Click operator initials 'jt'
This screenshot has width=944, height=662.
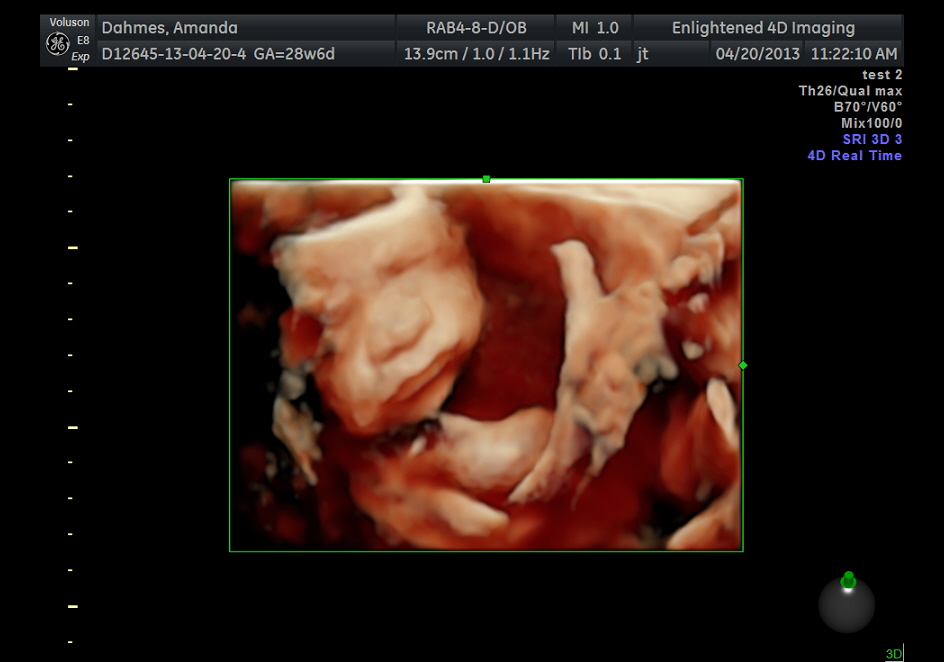[x=642, y=54]
